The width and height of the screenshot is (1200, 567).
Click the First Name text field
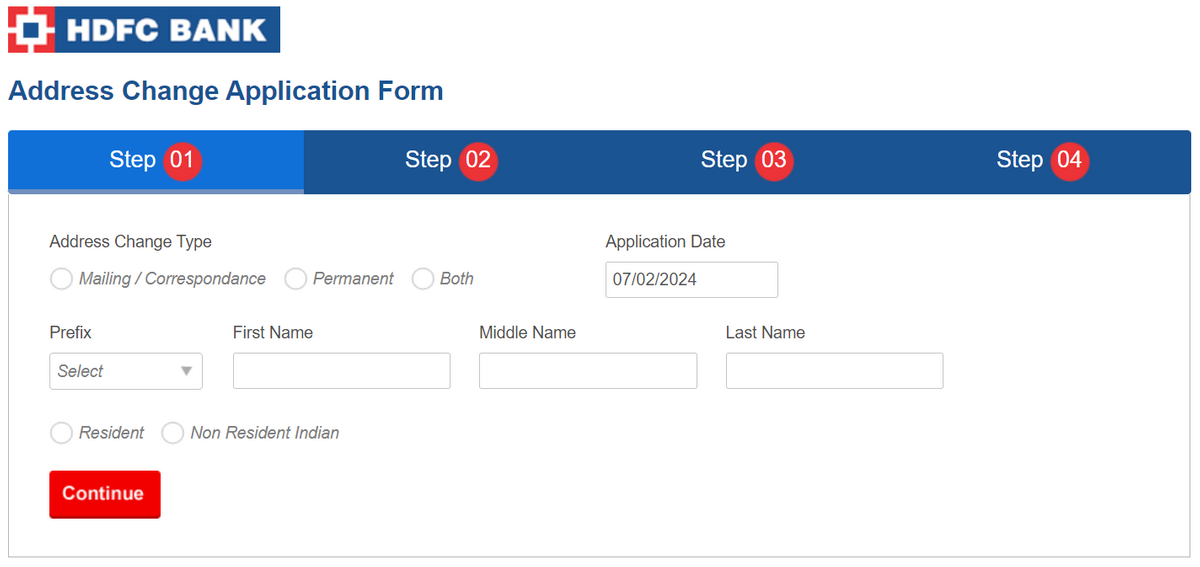point(341,371)
